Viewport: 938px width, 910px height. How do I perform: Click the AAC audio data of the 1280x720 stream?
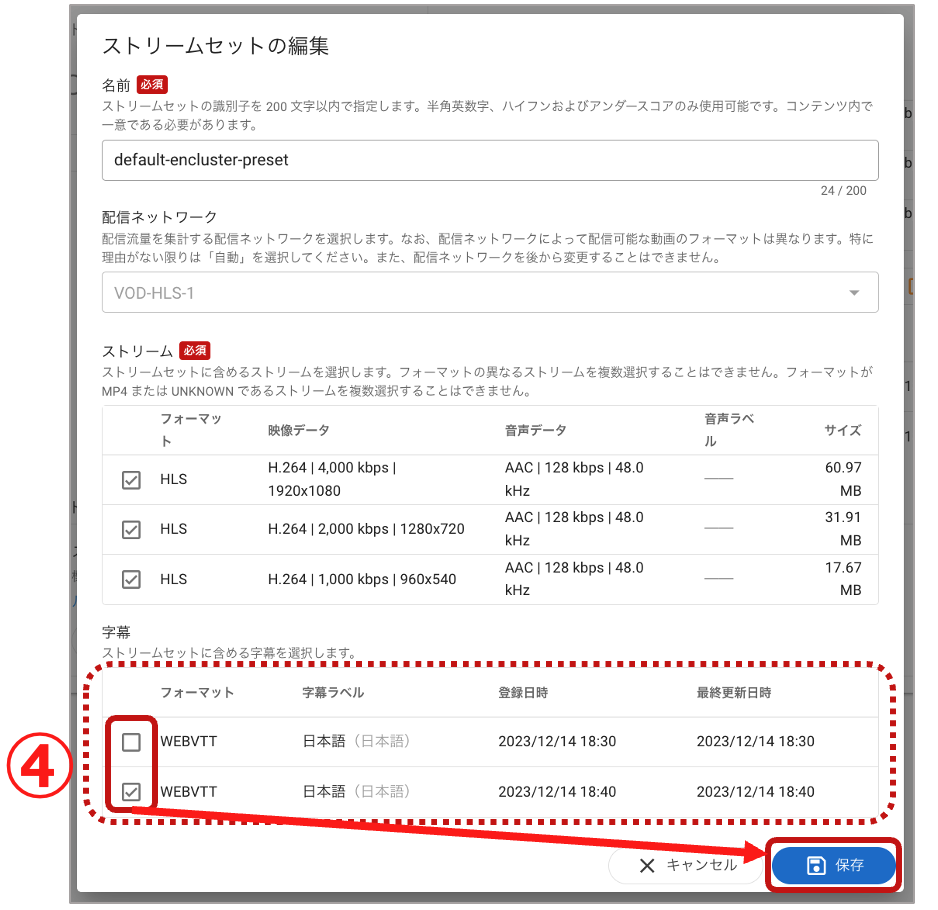pyautogui.click(x=574, y=529)
